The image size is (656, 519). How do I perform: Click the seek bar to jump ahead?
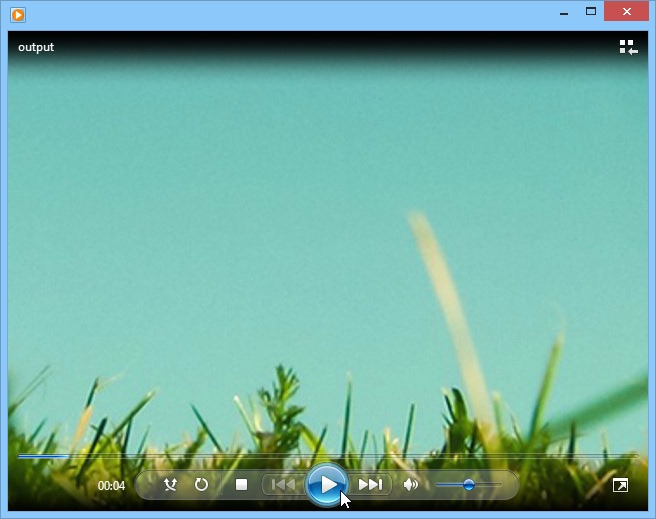point(328,456)
